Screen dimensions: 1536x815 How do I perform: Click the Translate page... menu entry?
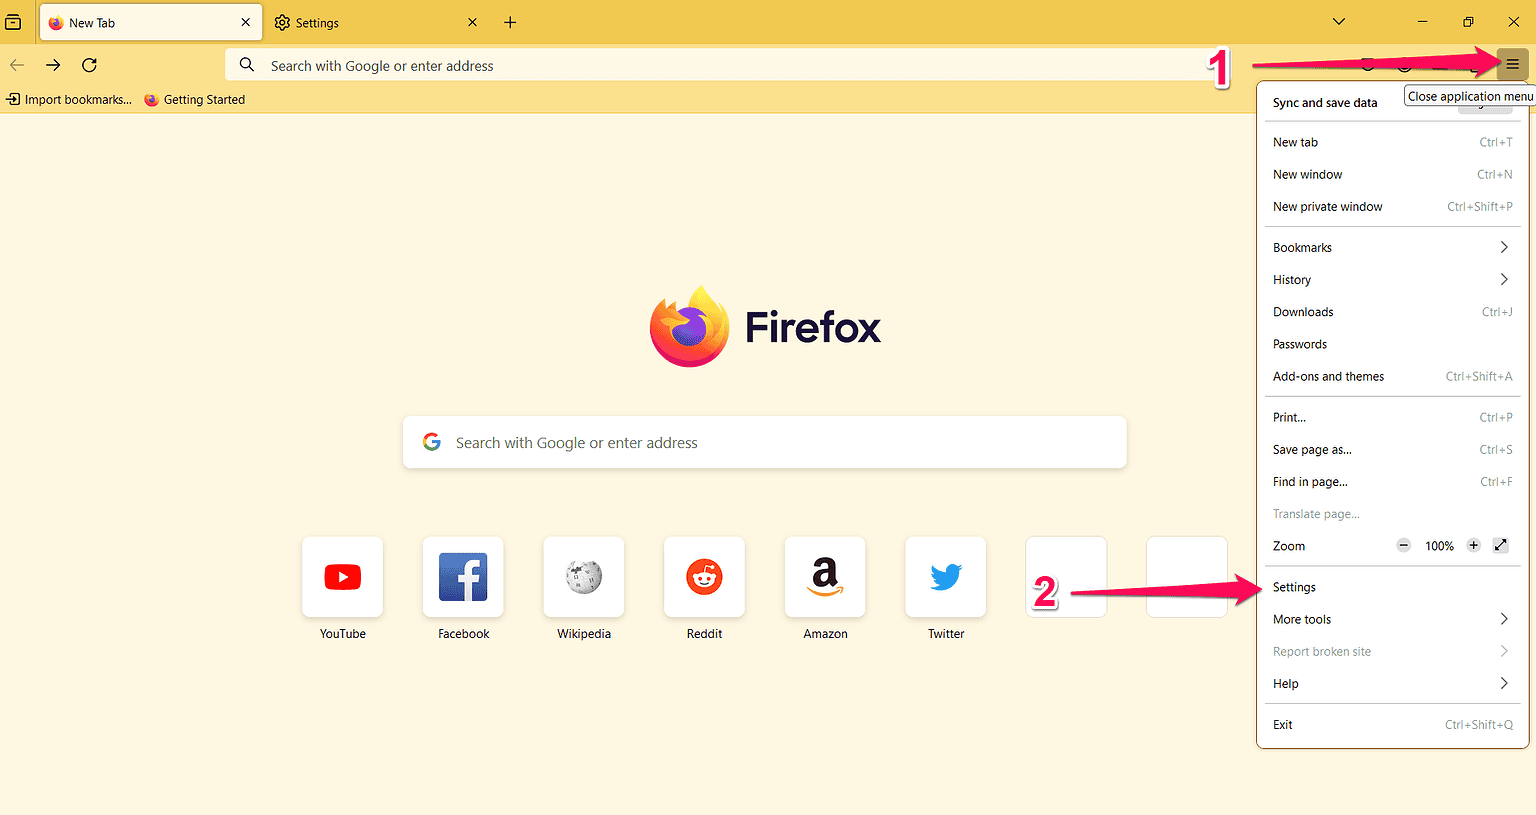pos(1392,514)
